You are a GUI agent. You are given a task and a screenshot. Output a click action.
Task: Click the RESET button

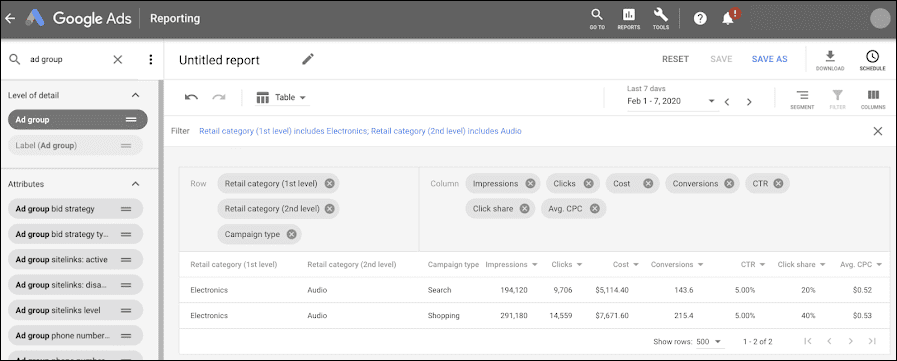coord(675,59)
